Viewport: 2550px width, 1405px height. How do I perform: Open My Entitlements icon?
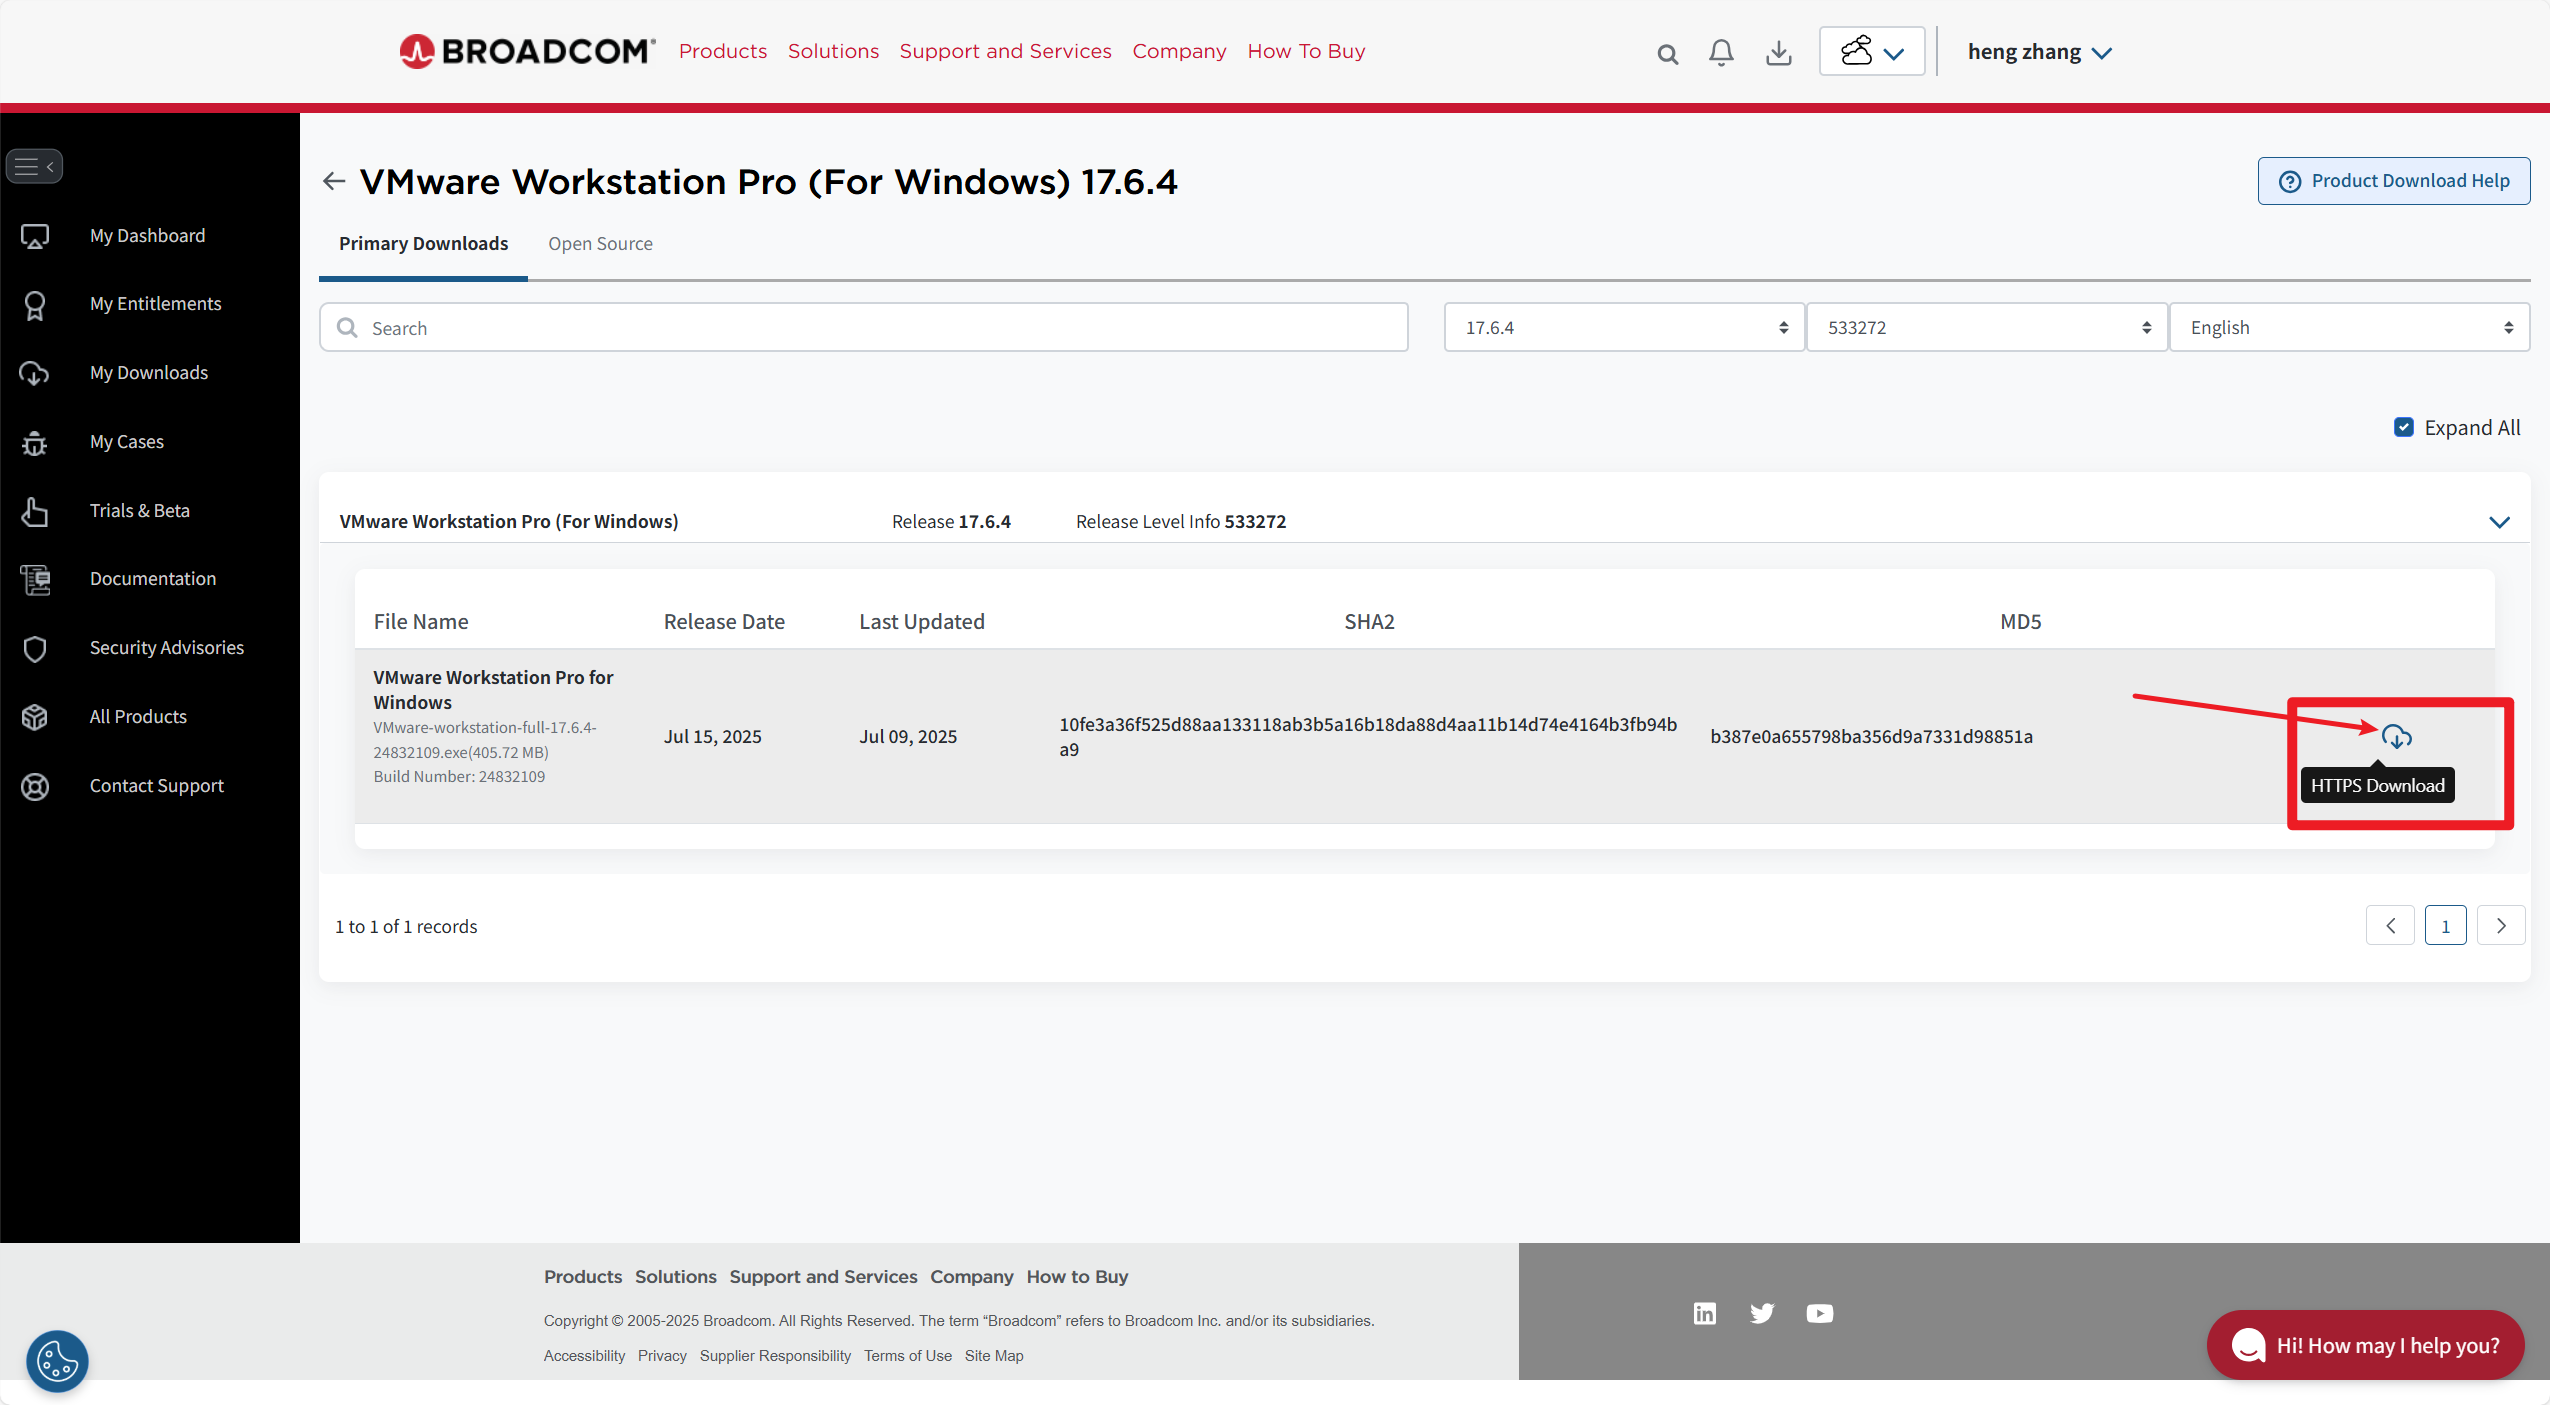(x=35, y=304)
